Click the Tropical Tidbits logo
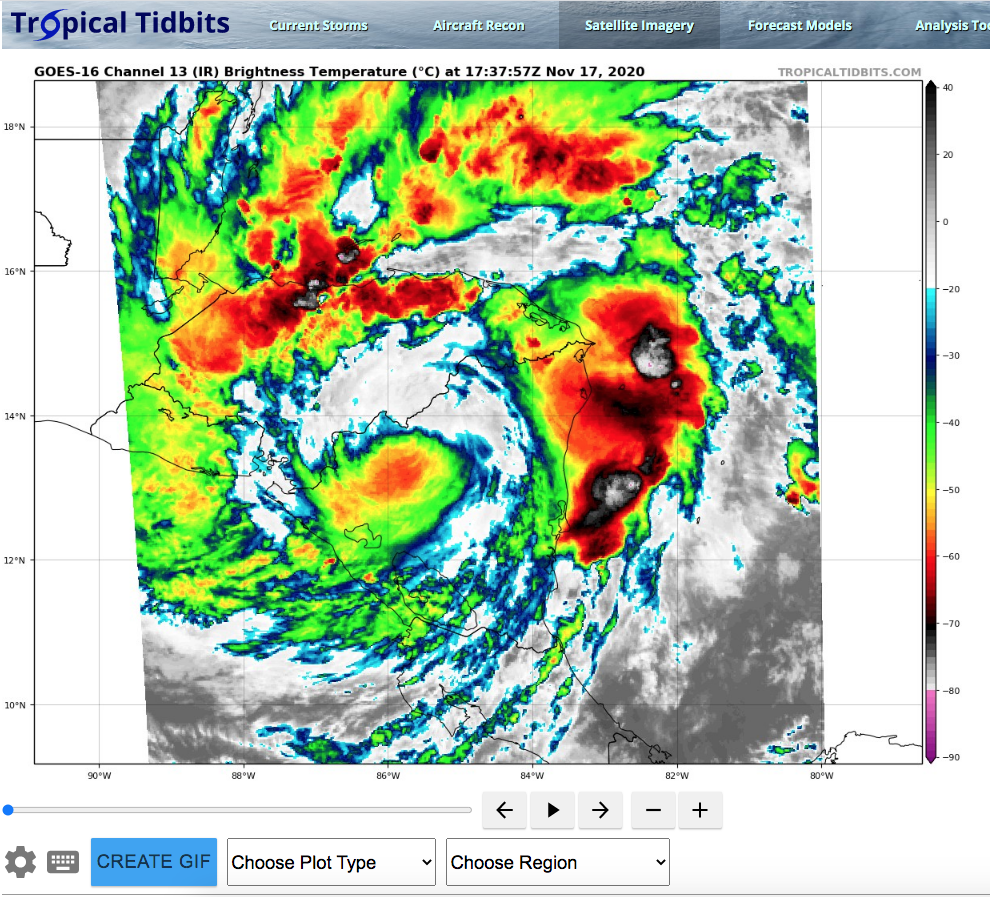This screenshot has height=897, width=990. pyautogui.click(x=120, y=24)
